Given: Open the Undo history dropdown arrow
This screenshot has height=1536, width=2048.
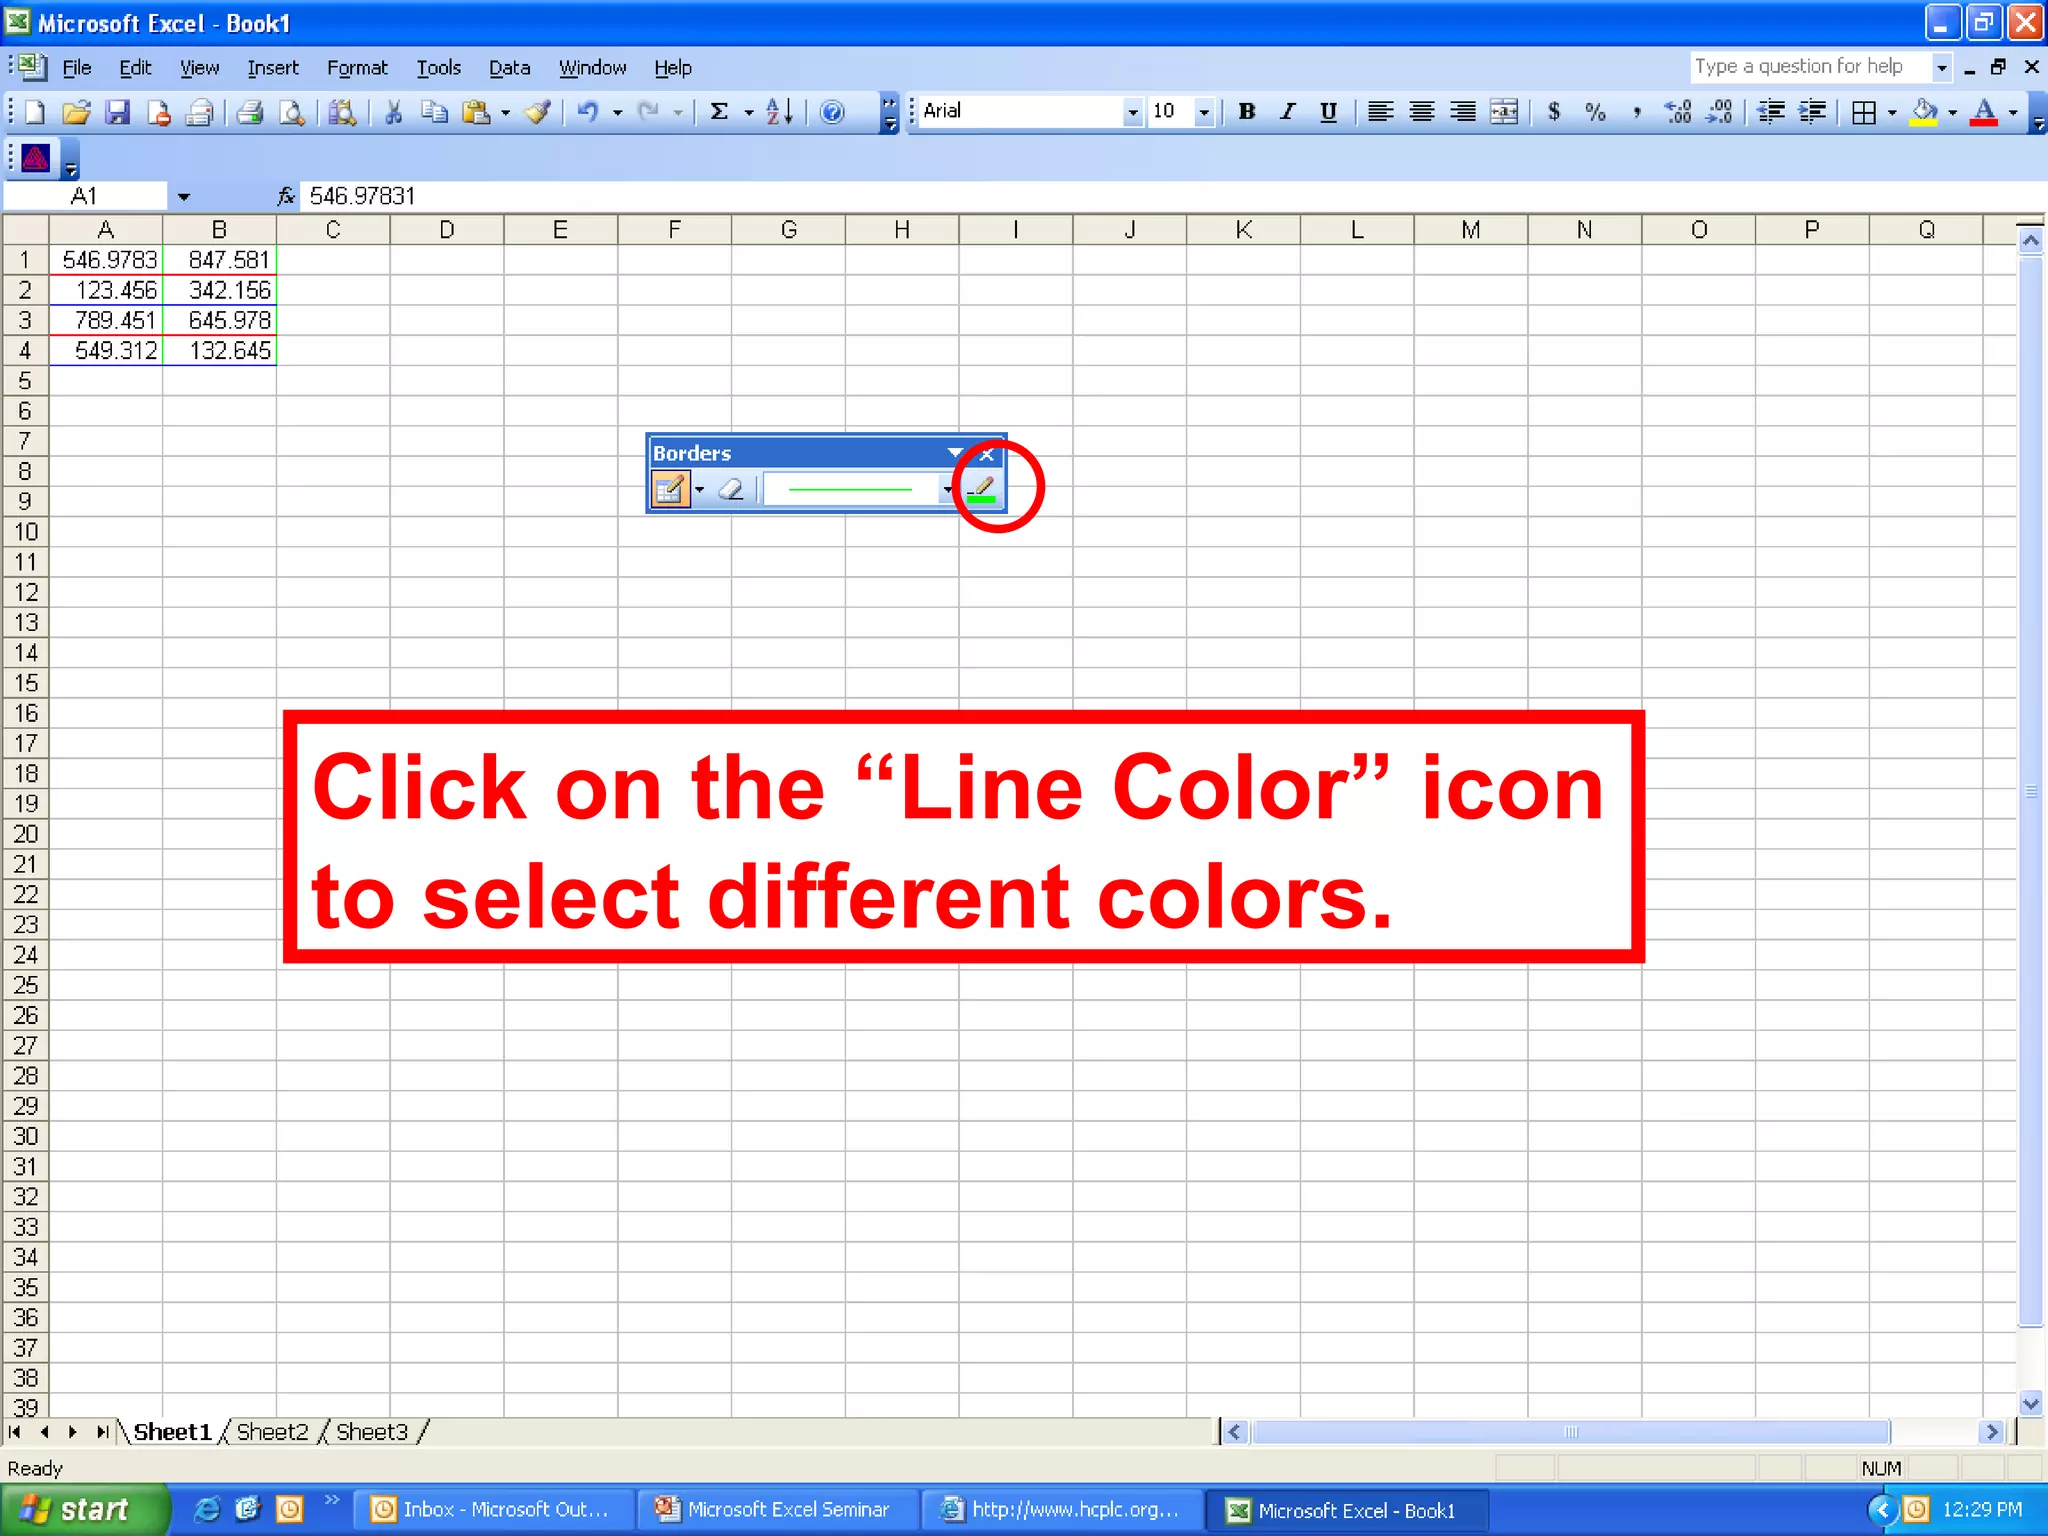Looking at the screenshot, I should pyautogui.click(x=617, y=113).
